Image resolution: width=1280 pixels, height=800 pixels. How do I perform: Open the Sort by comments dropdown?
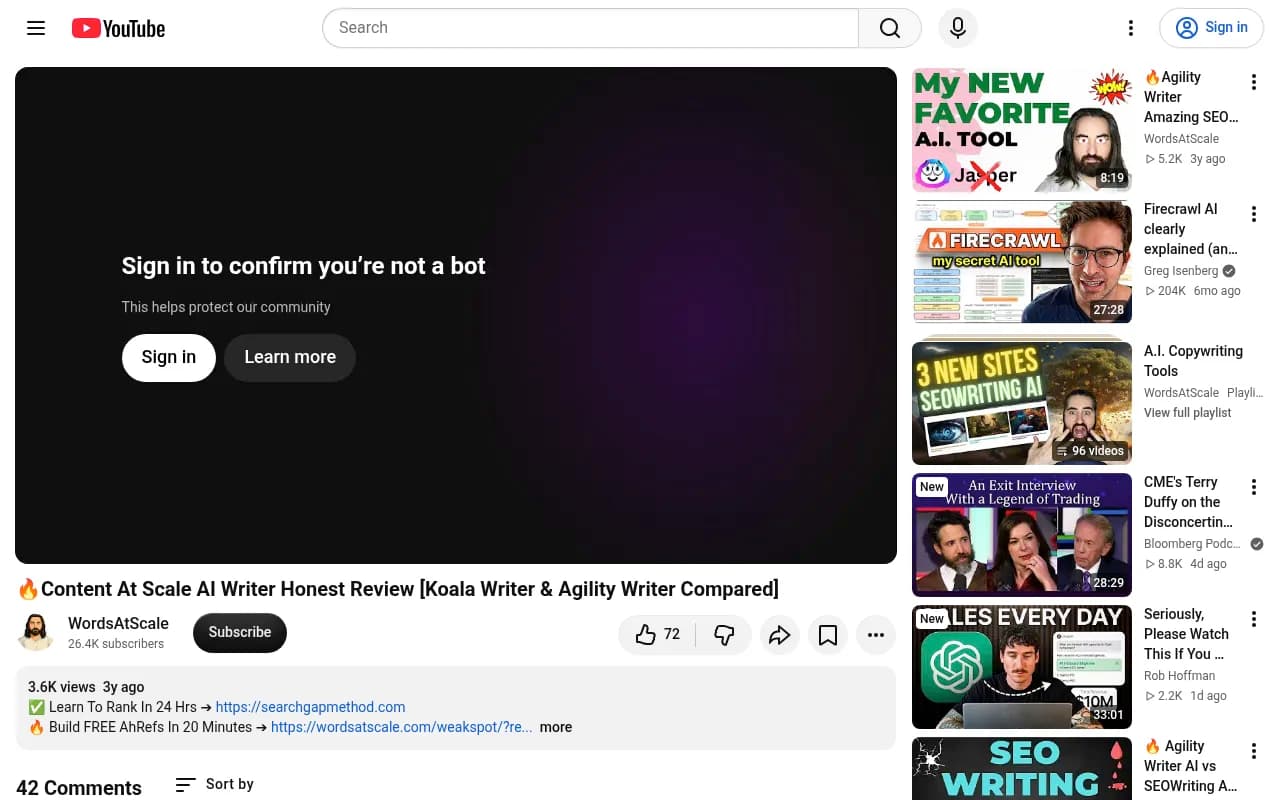click(214, 784)
